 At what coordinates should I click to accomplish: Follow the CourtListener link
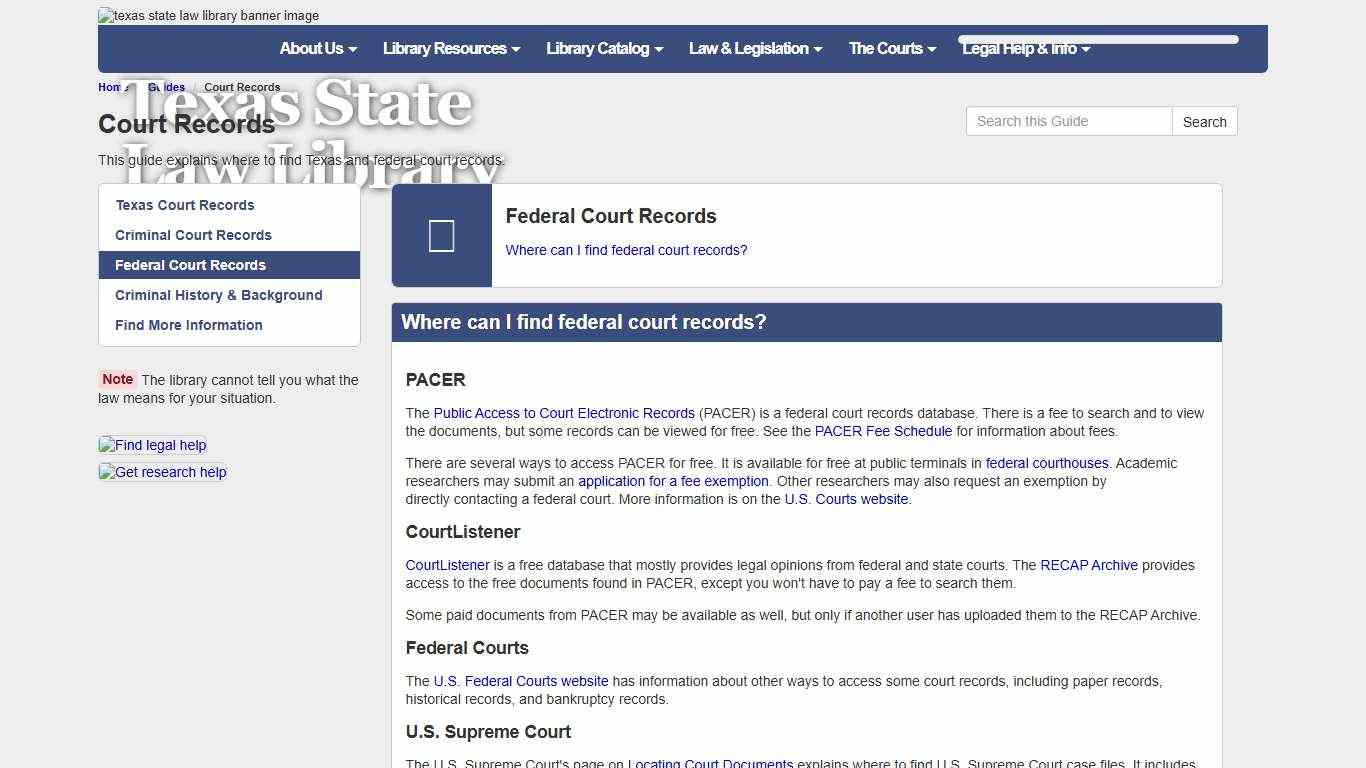[447, 565]
